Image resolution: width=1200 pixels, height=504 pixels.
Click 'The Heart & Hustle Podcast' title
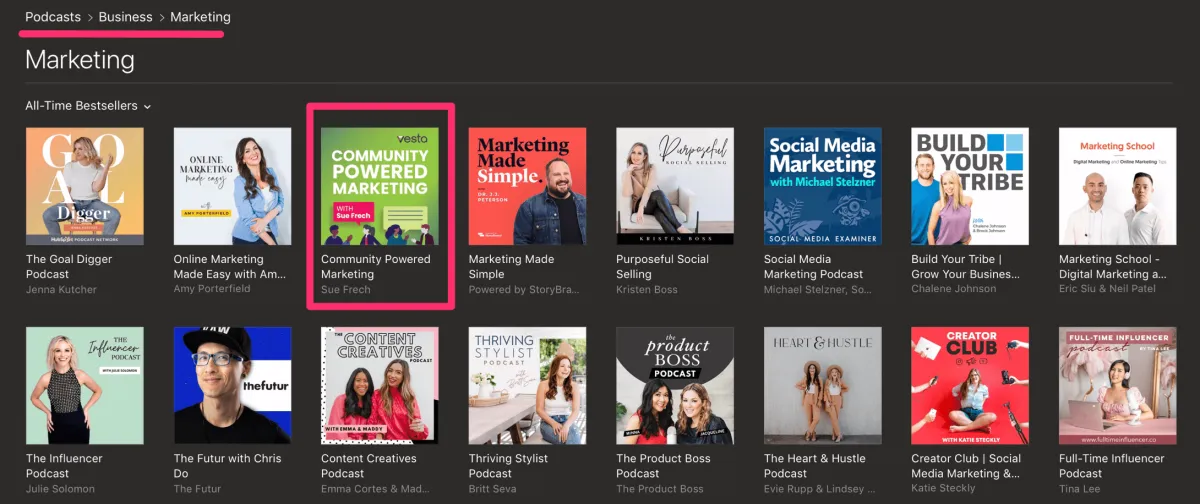tap(817, 465)
